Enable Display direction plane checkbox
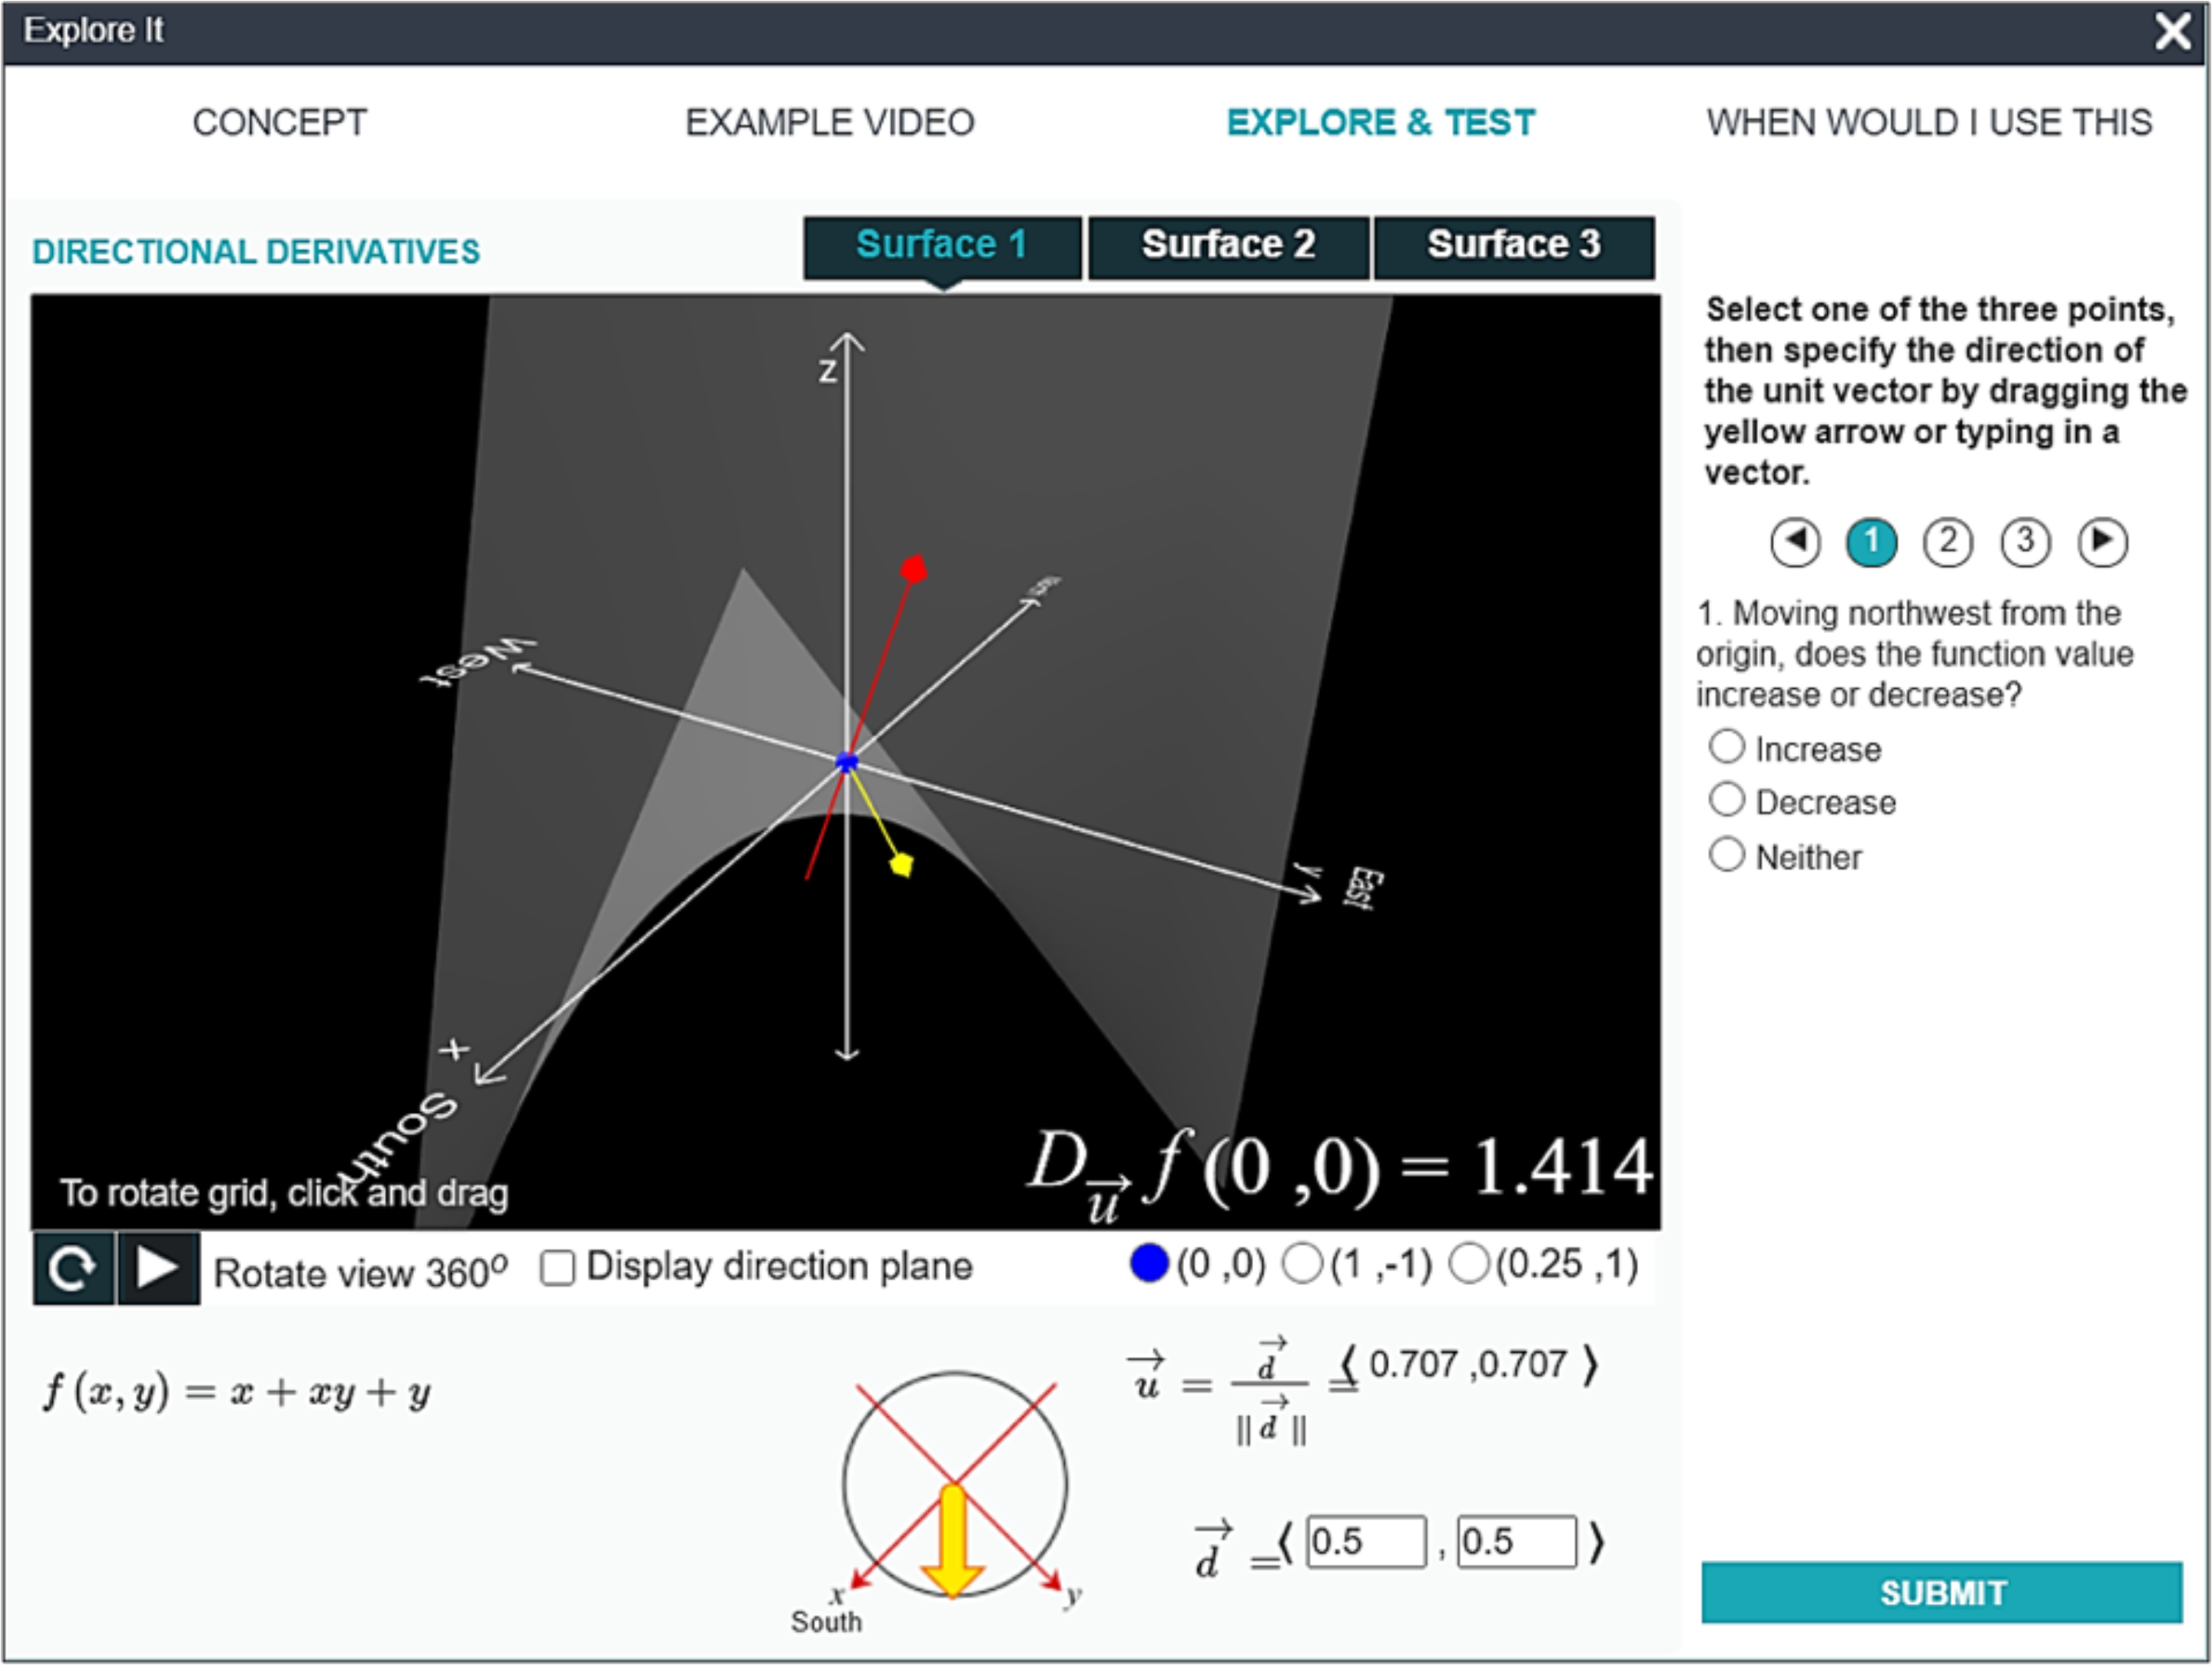2212x1665 pixels. pyautogui.click(x=557, y=1268)
